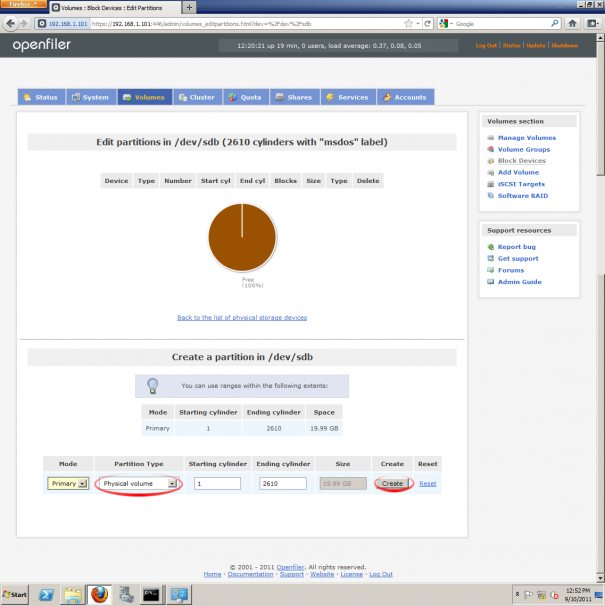Switch to the Volumes tab
The width and height of the screenshot is (605, 606).
click(145, 97)
